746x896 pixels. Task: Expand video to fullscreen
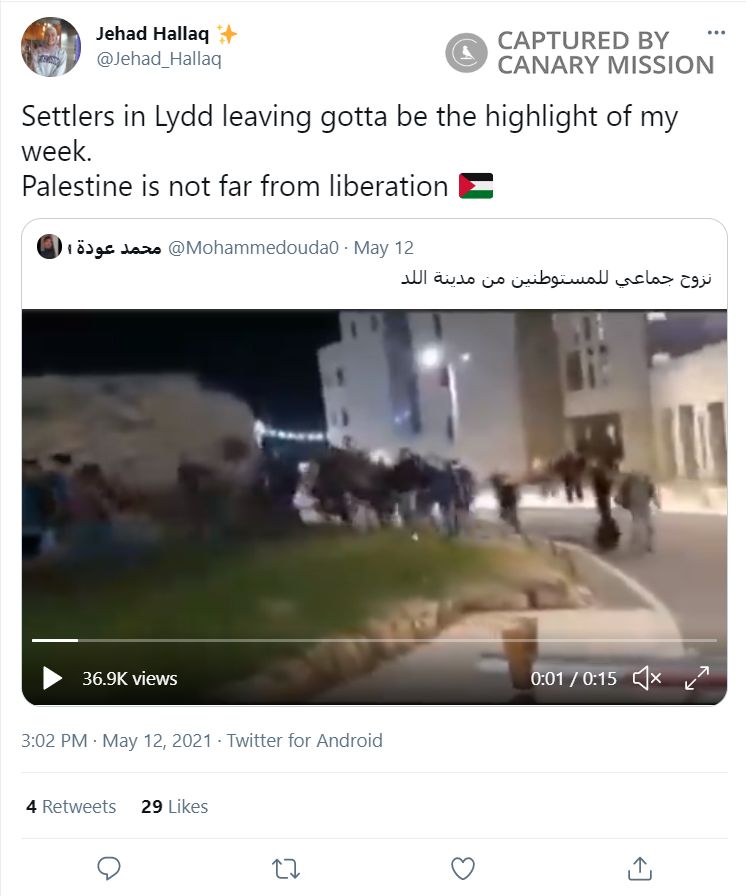[x=697, y=678]
